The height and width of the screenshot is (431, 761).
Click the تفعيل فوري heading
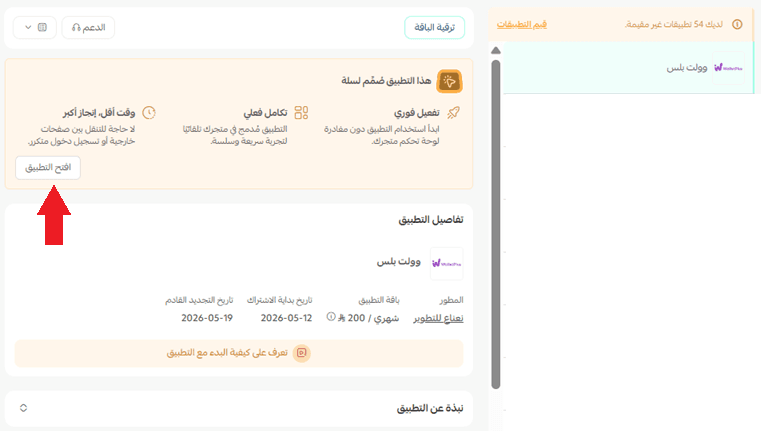(x=416, y=113)
